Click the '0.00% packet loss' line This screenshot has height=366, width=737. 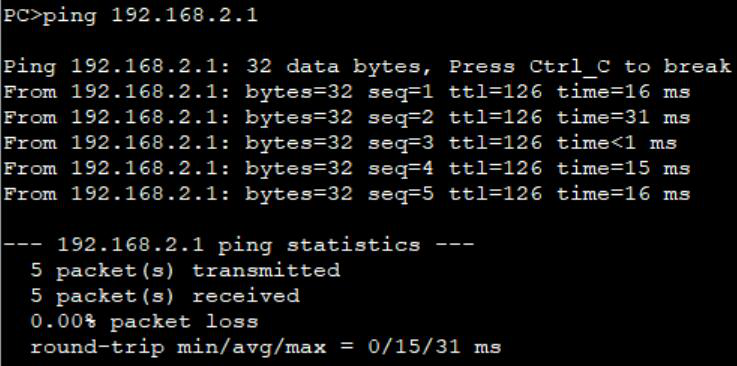point(144,321)
